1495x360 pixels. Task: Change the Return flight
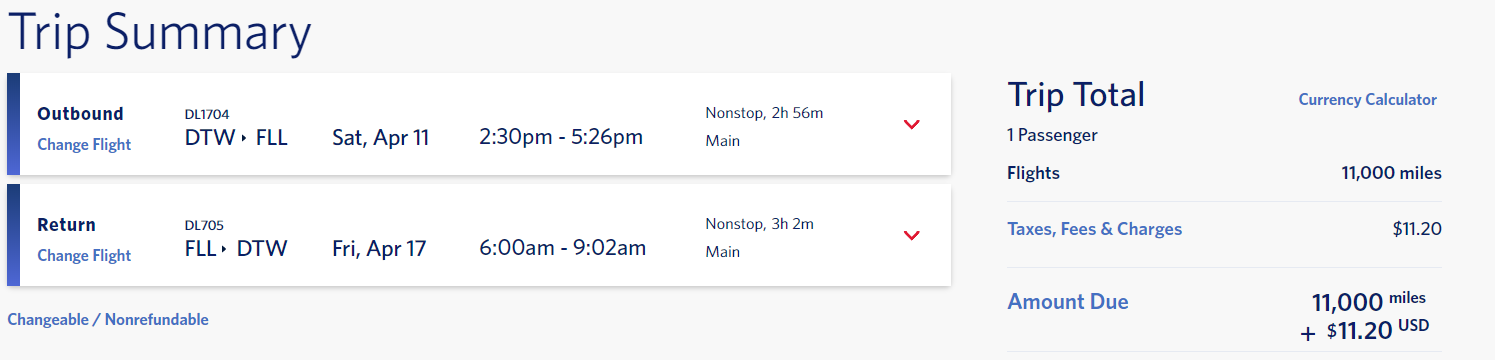pos(84,255)
